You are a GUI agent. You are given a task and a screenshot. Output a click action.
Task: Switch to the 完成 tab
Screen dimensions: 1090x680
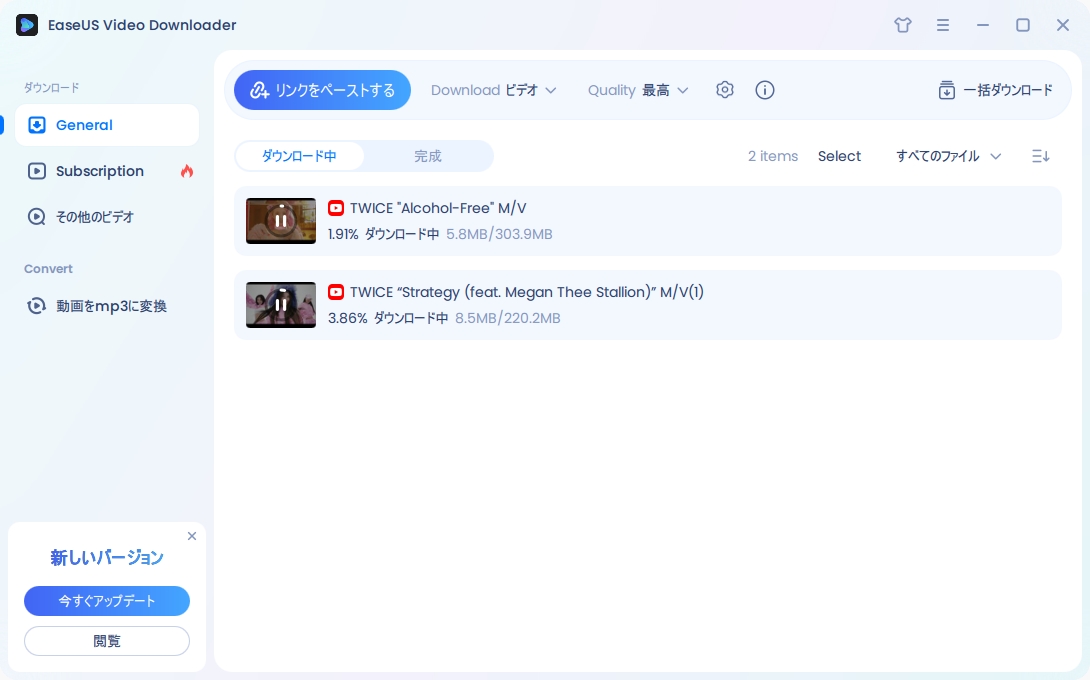[428, 156]
